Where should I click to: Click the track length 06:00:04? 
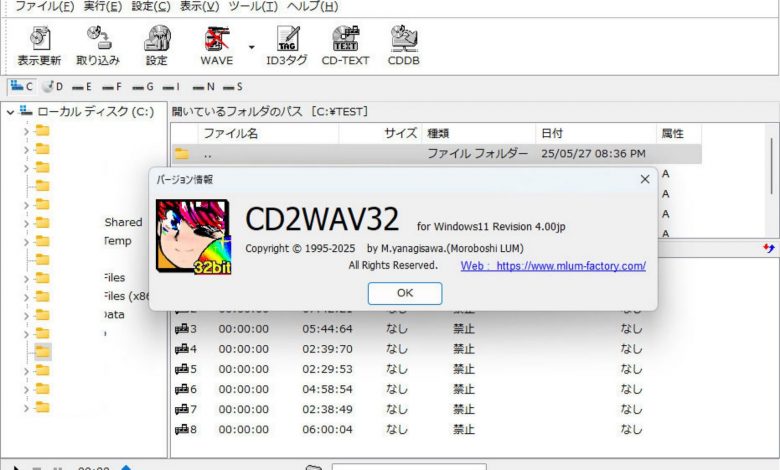pyautogui.click(x=327, y=429)
